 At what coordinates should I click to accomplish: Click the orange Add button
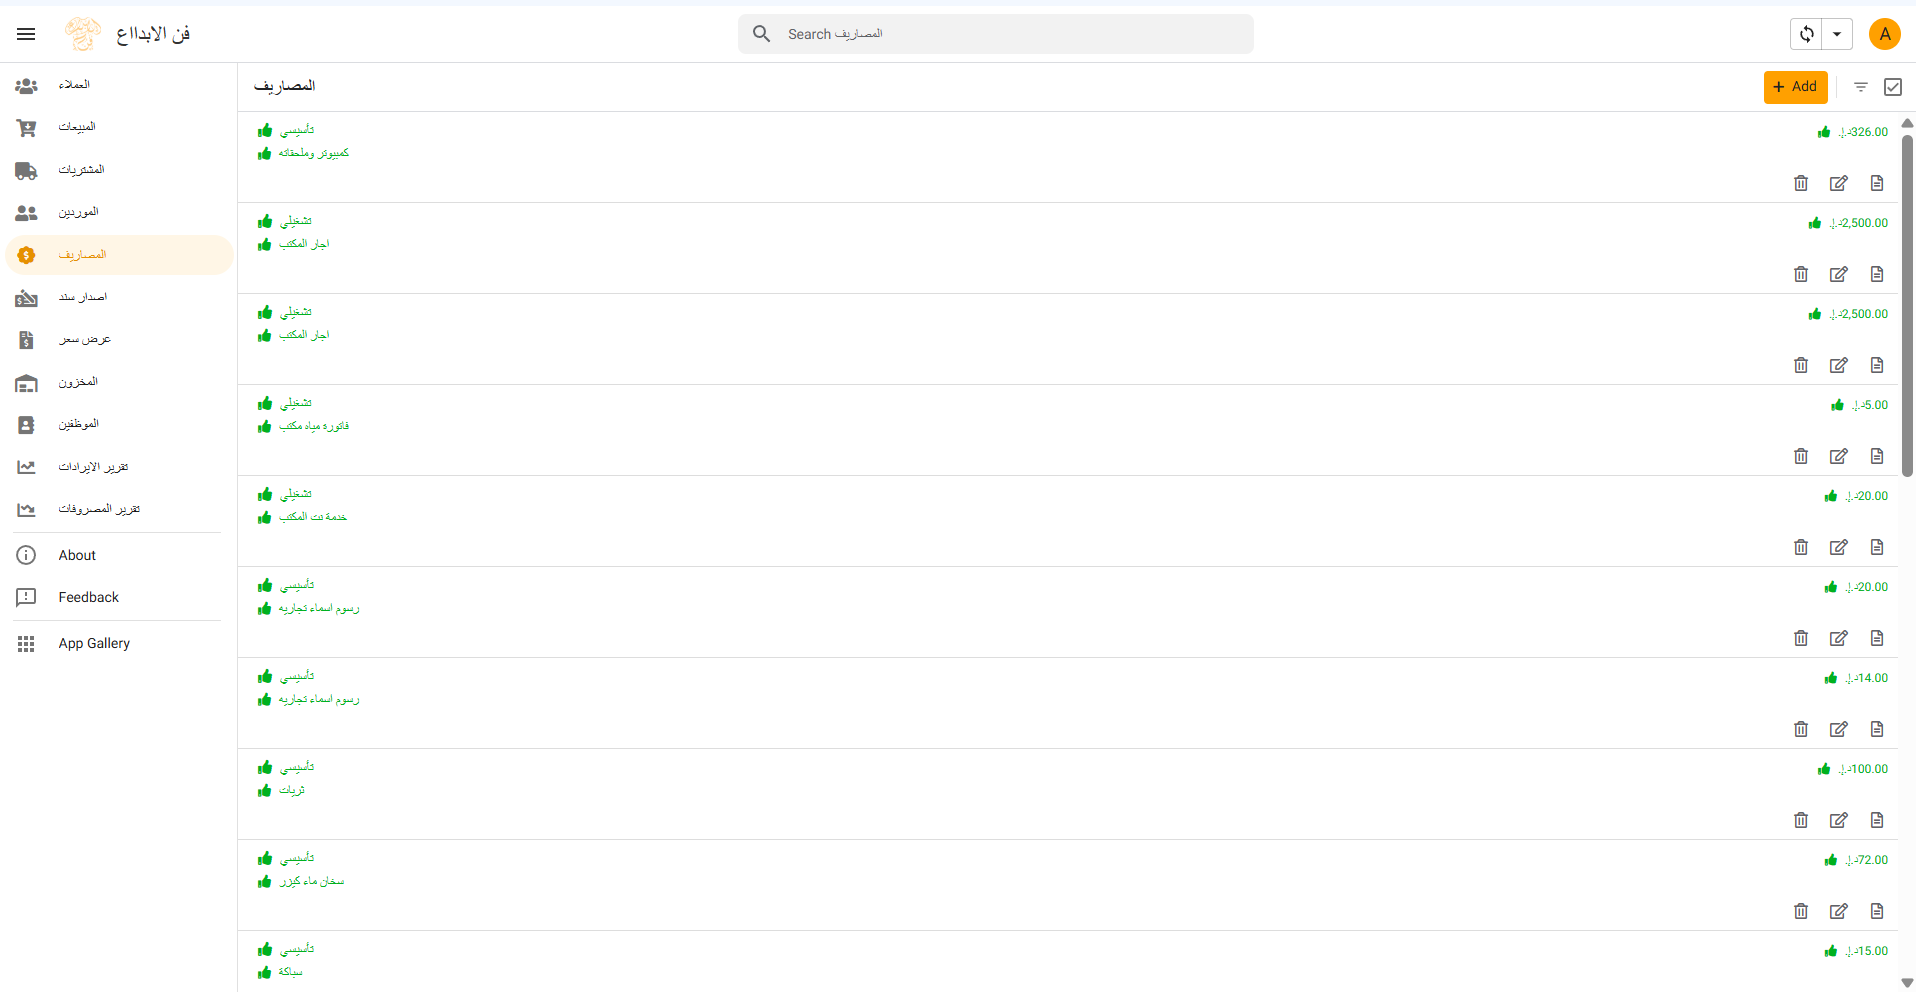pos(1795,87)
